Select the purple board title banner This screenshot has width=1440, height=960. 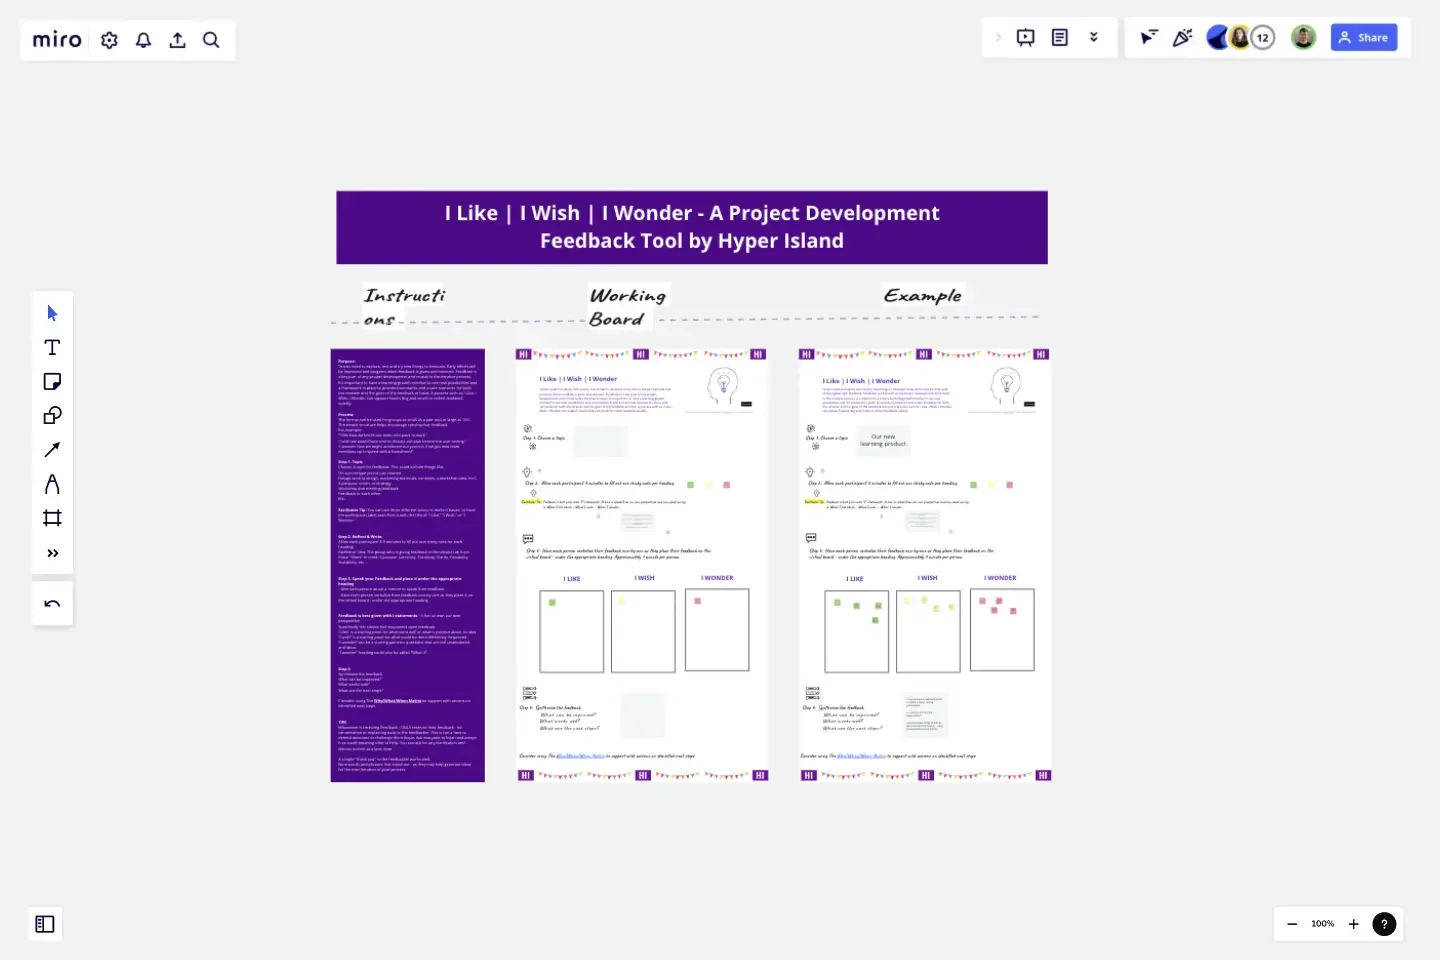692,227
